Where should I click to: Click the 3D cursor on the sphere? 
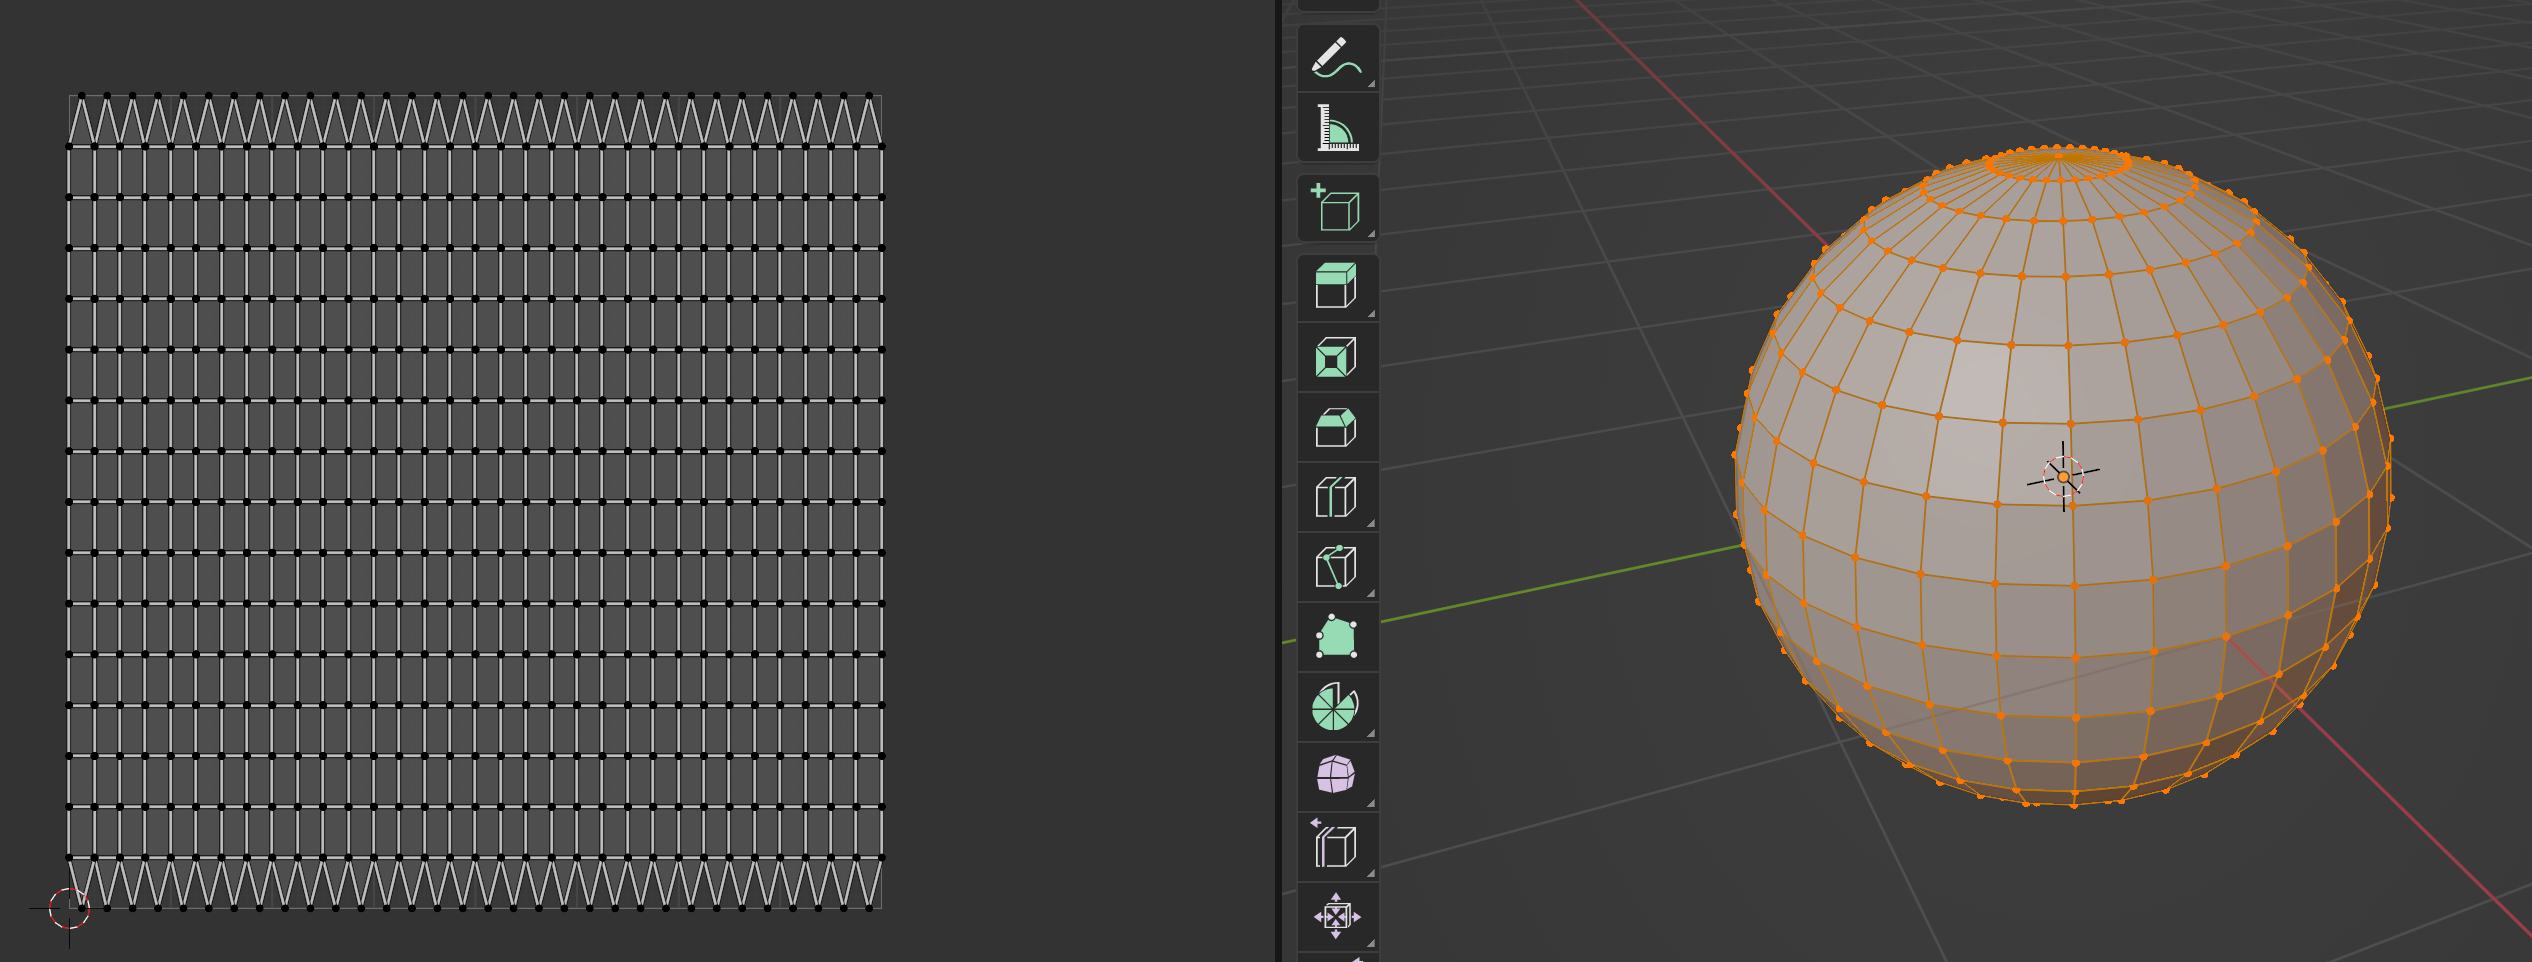pyautogui.click(x=2063, y=476)
